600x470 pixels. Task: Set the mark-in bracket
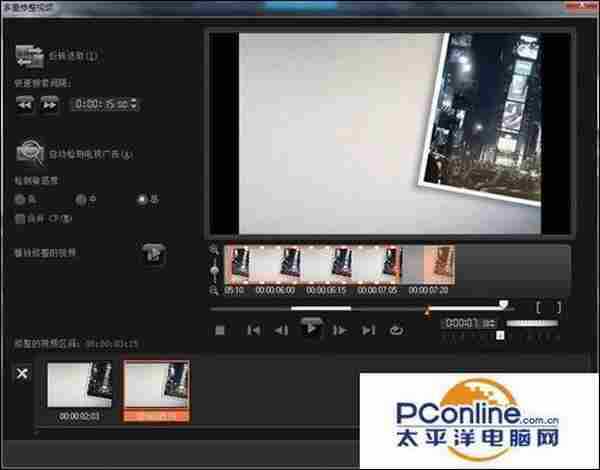tap(538, 307)
